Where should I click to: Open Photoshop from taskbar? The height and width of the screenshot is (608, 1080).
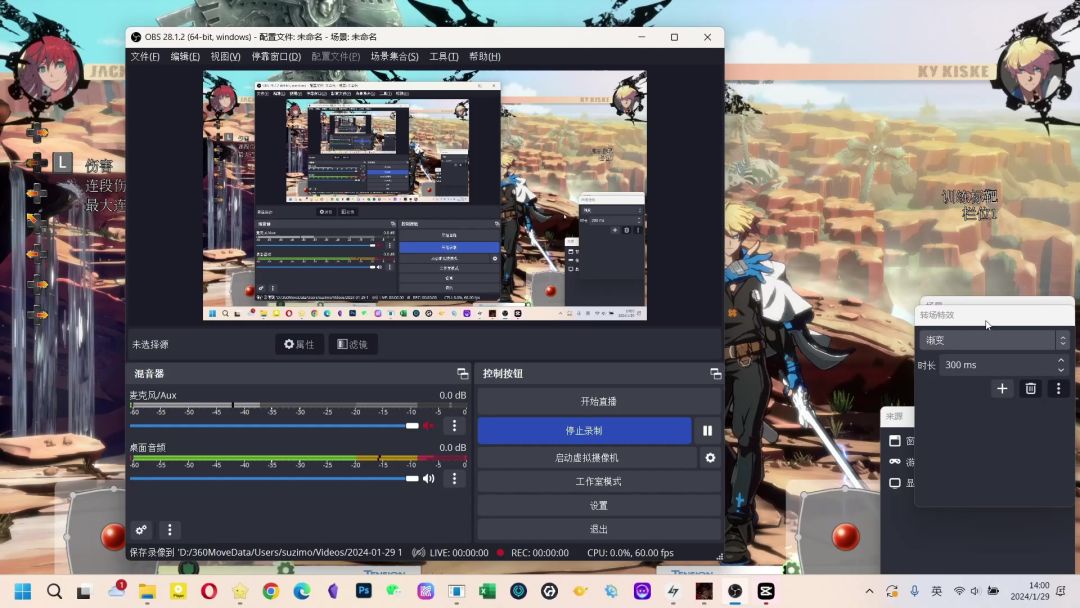click(364, 591)
